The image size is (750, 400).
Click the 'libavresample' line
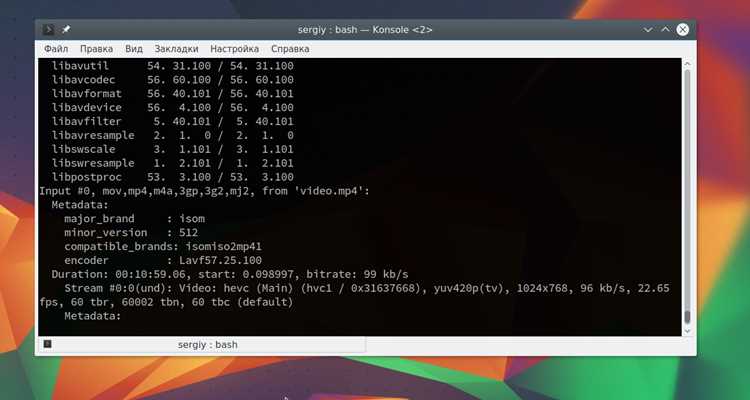[x=173, y=135]
